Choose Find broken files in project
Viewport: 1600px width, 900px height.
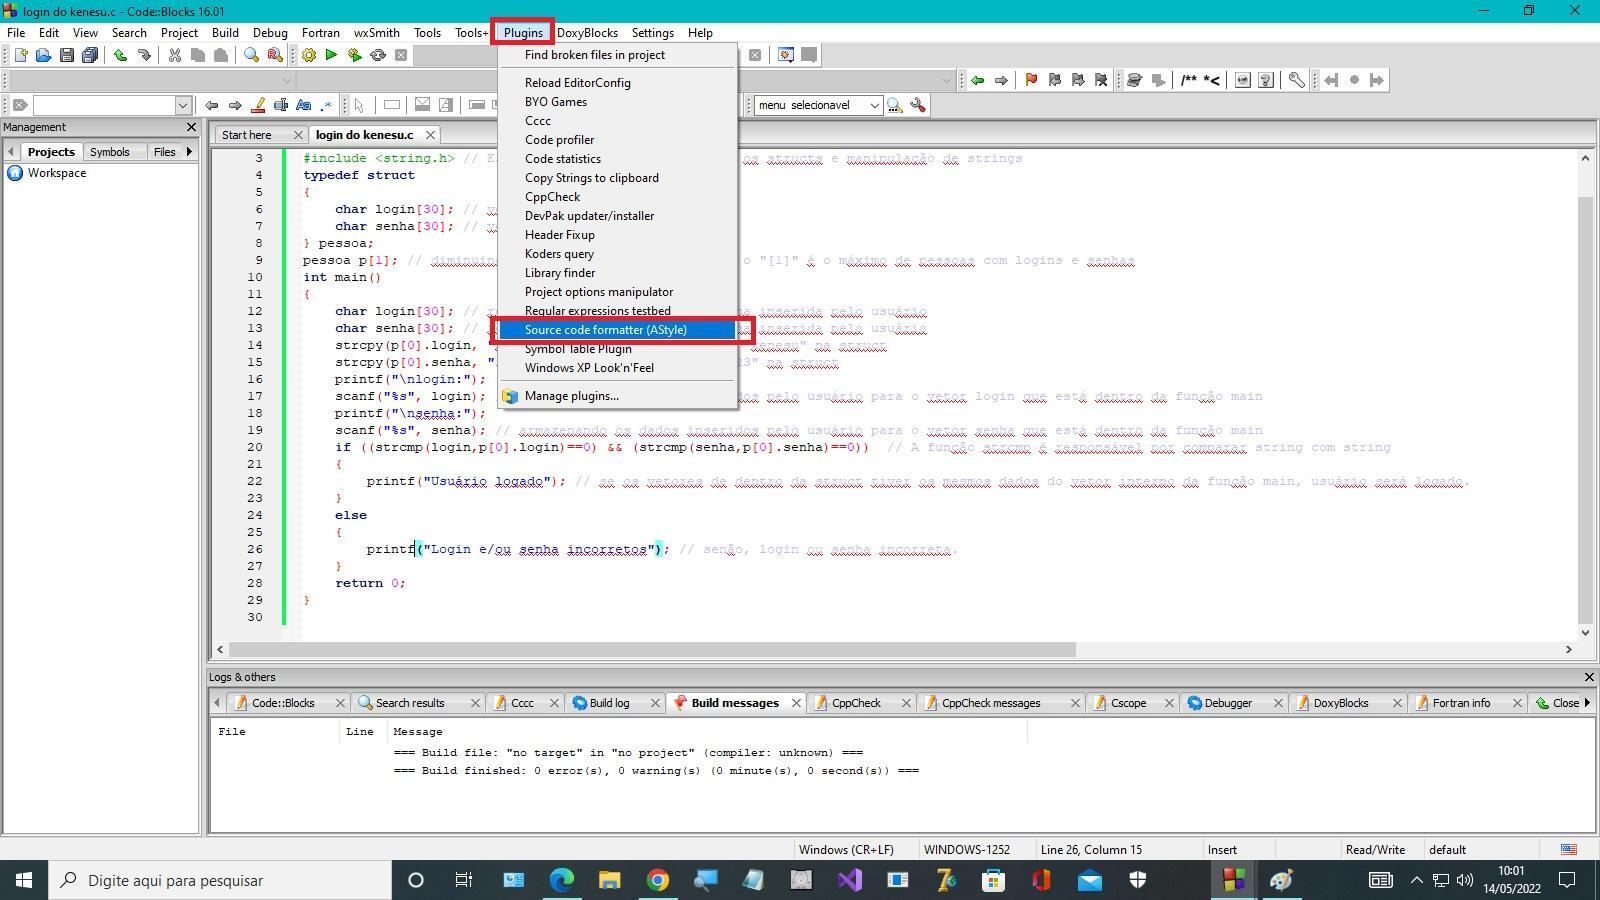click(617, 55)
